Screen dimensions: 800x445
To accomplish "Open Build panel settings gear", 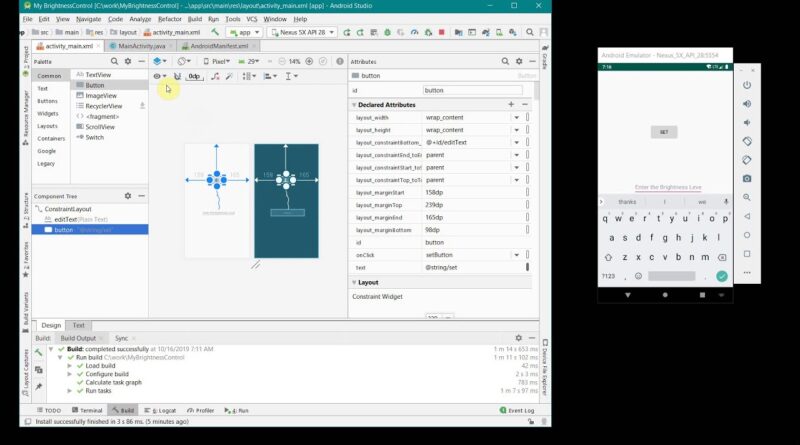I will click(x=518, y=338).
